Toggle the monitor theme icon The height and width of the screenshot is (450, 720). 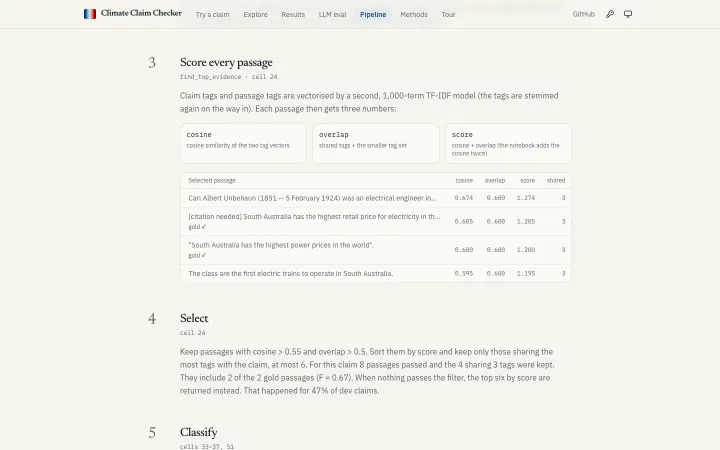(628, 14)
